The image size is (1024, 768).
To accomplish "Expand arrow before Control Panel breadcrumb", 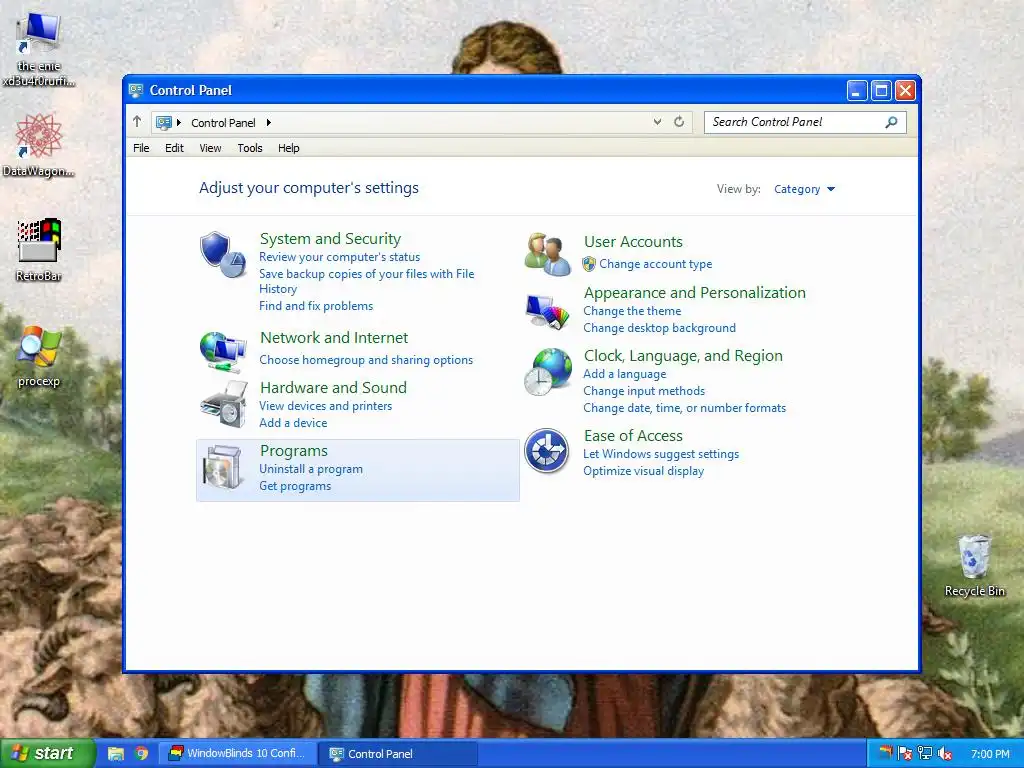I will (x=179, y=122).
